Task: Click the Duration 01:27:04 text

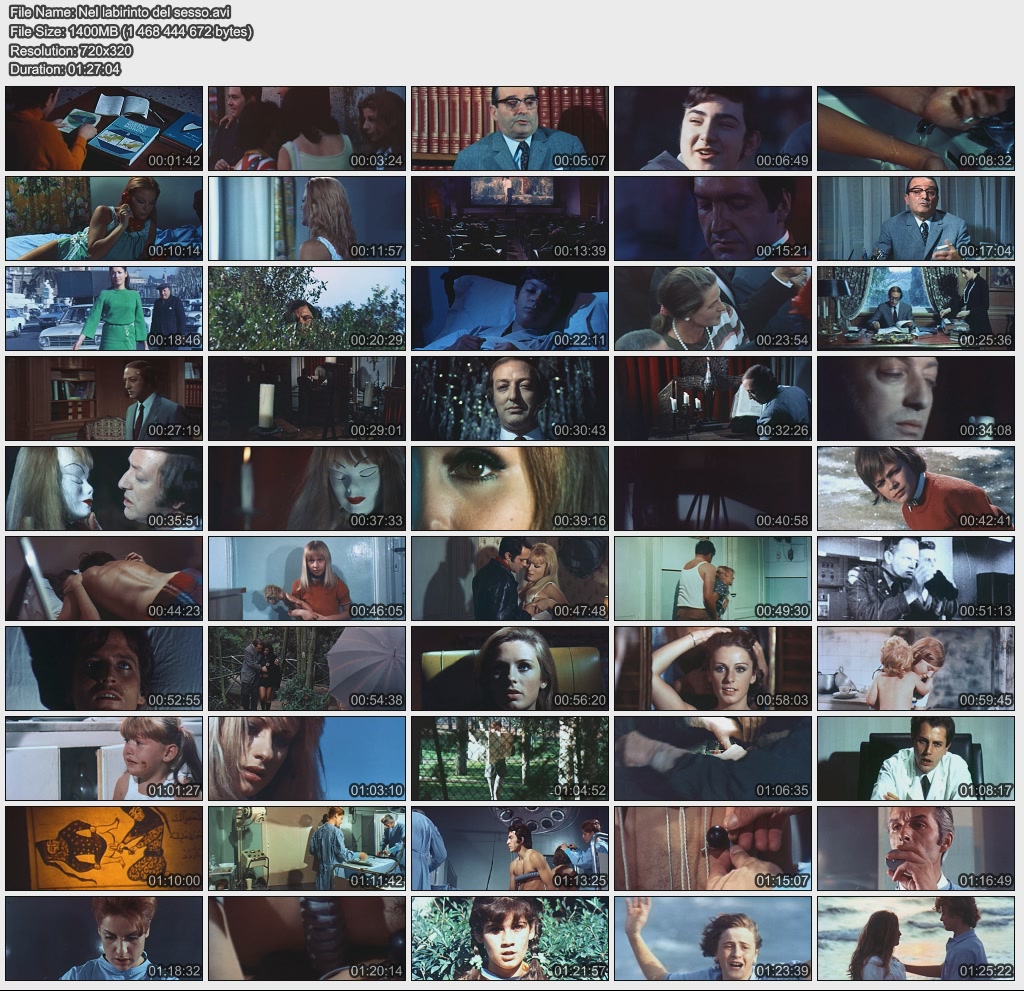Action: click(x=65, y=69)
